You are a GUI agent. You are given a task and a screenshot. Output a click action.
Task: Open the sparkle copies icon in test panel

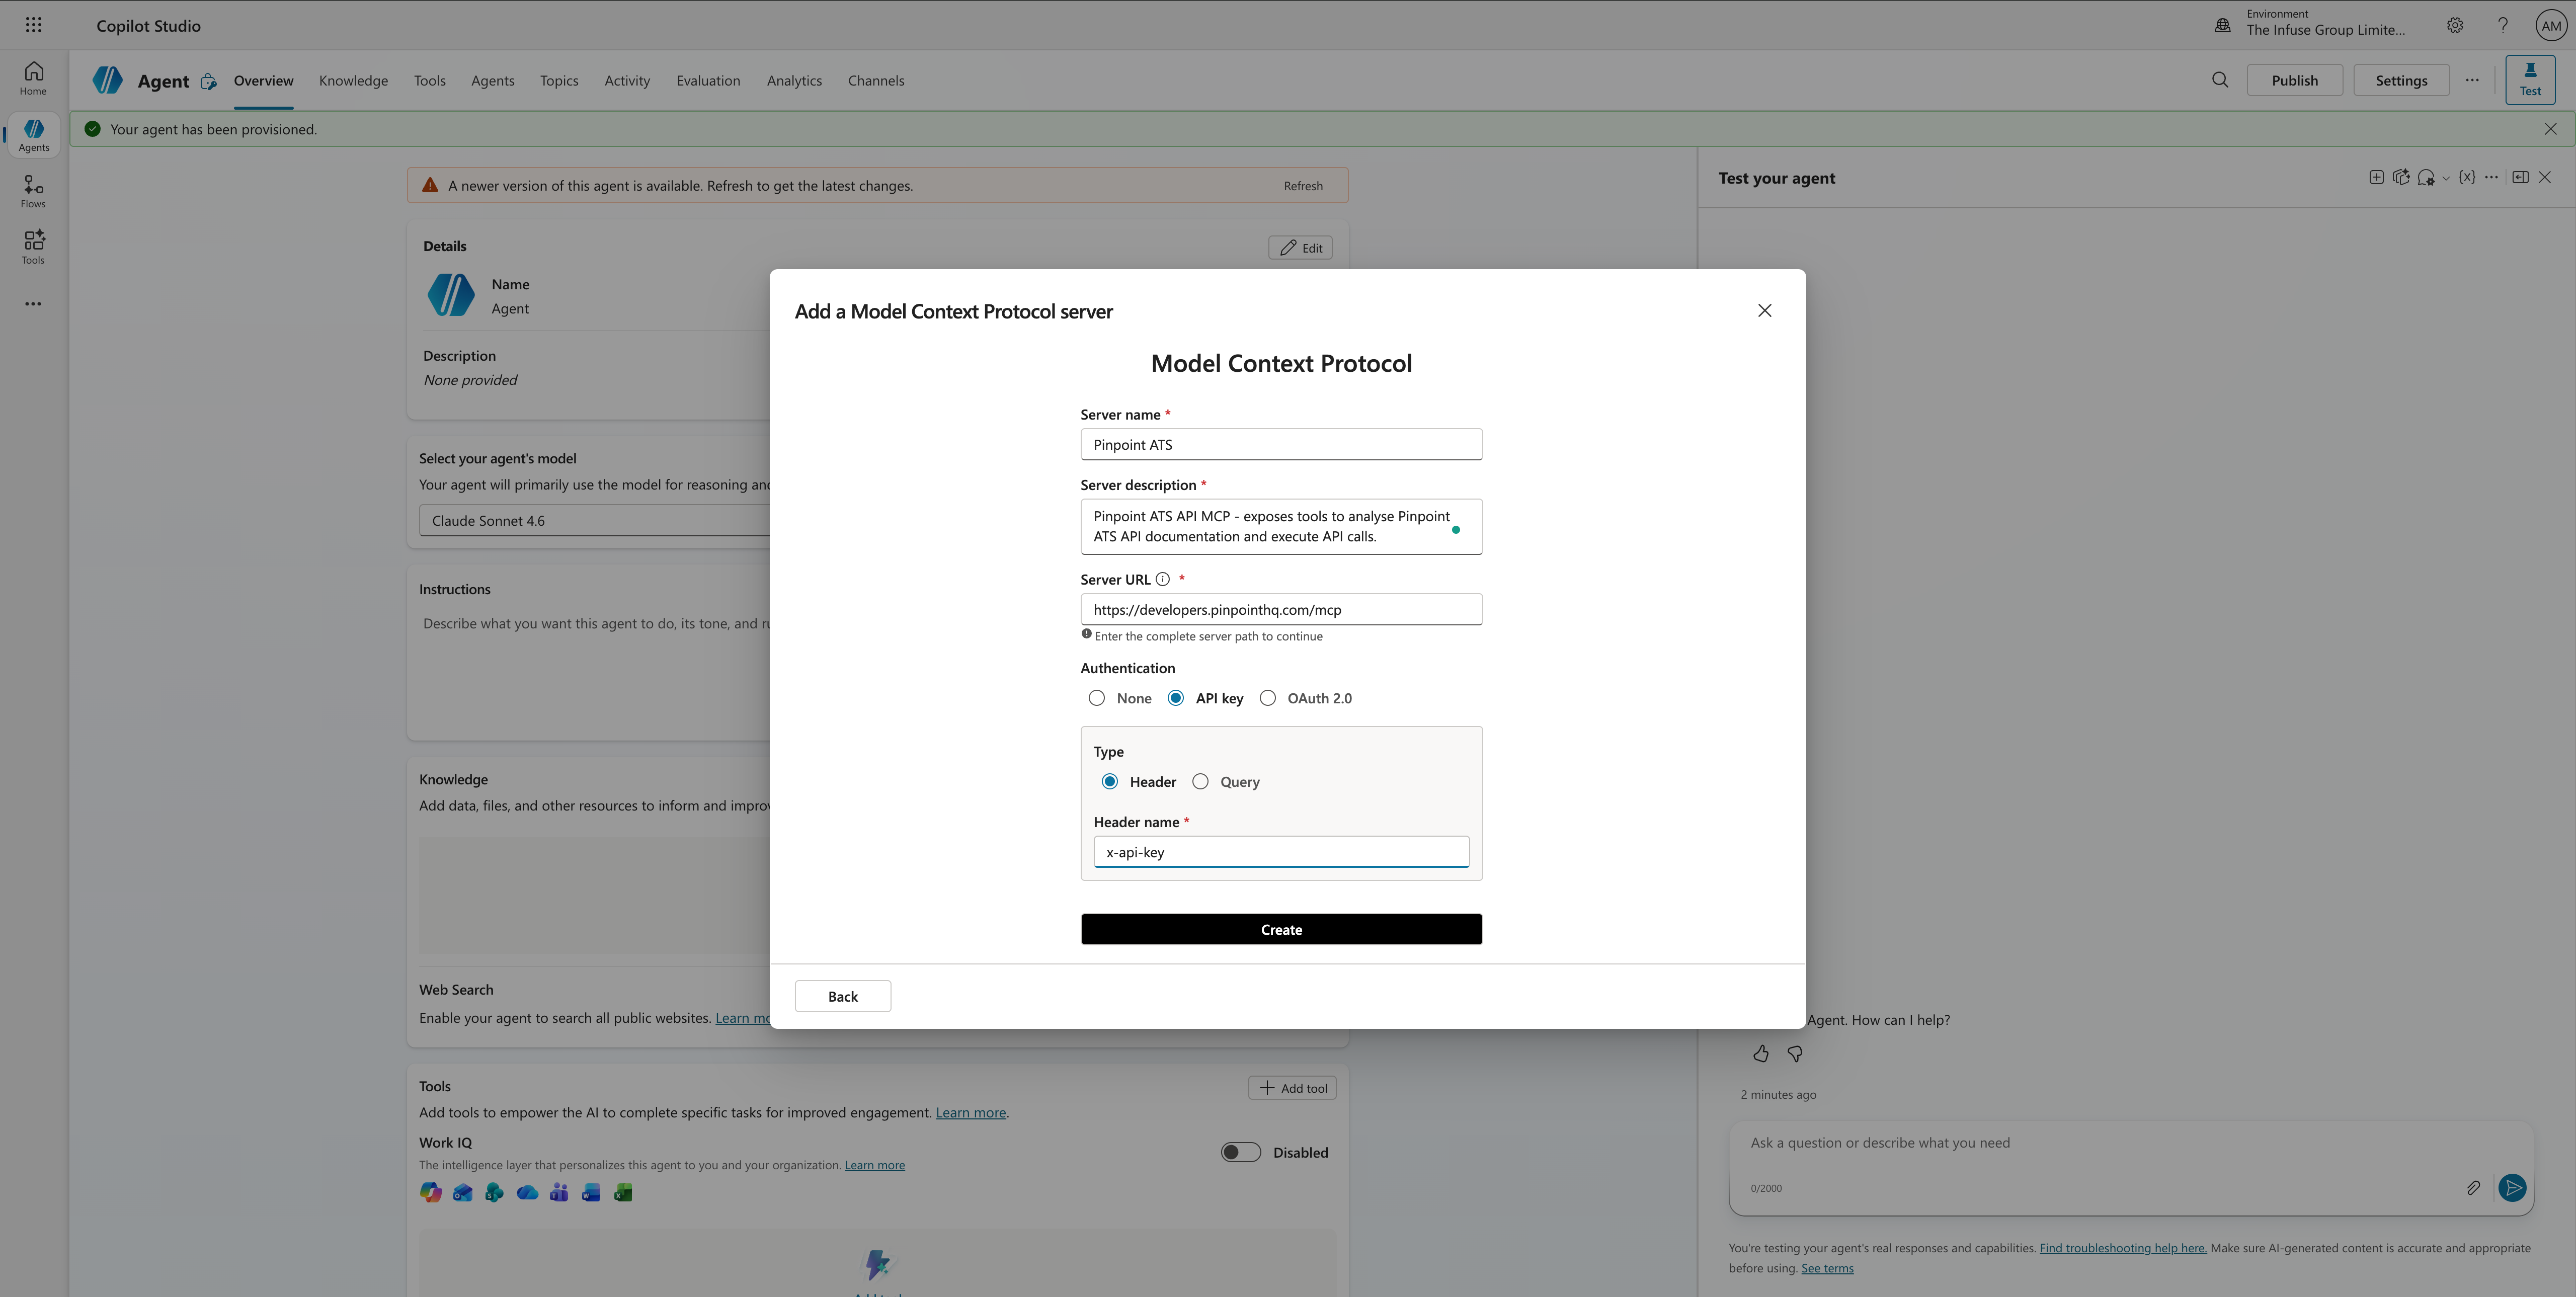coord(2400,177)
